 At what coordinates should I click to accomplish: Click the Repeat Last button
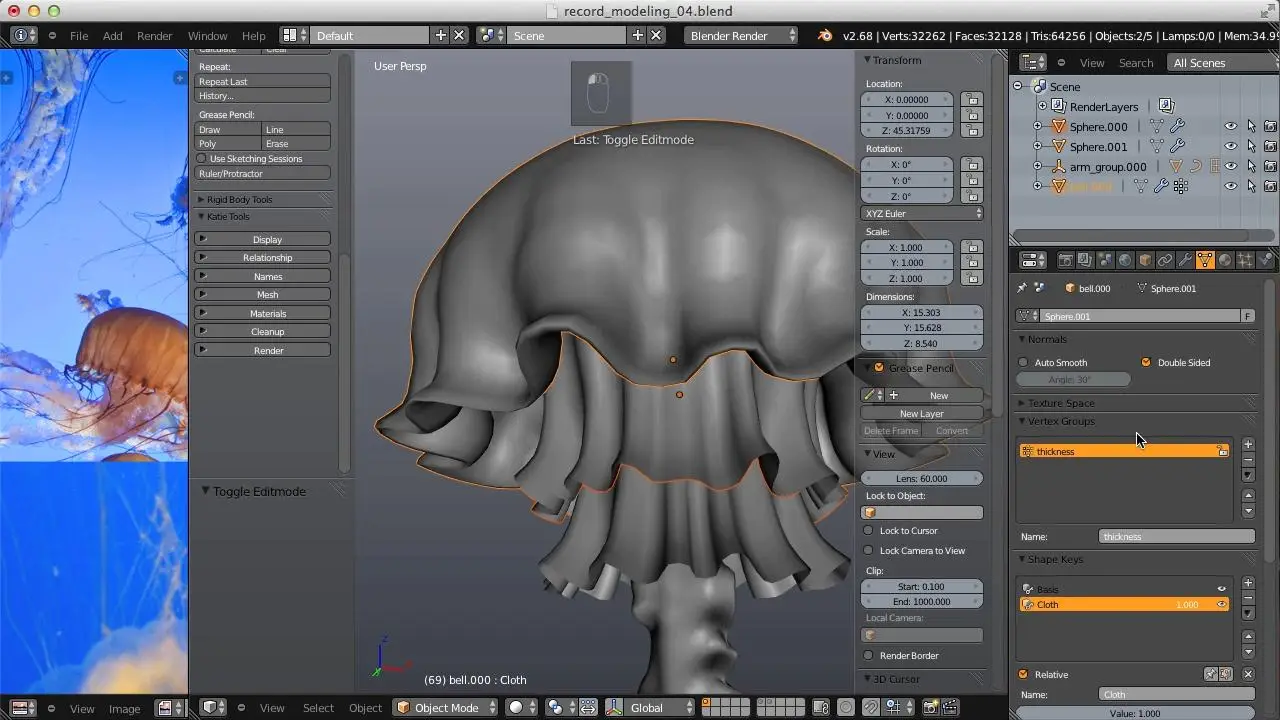click(263, 82)
